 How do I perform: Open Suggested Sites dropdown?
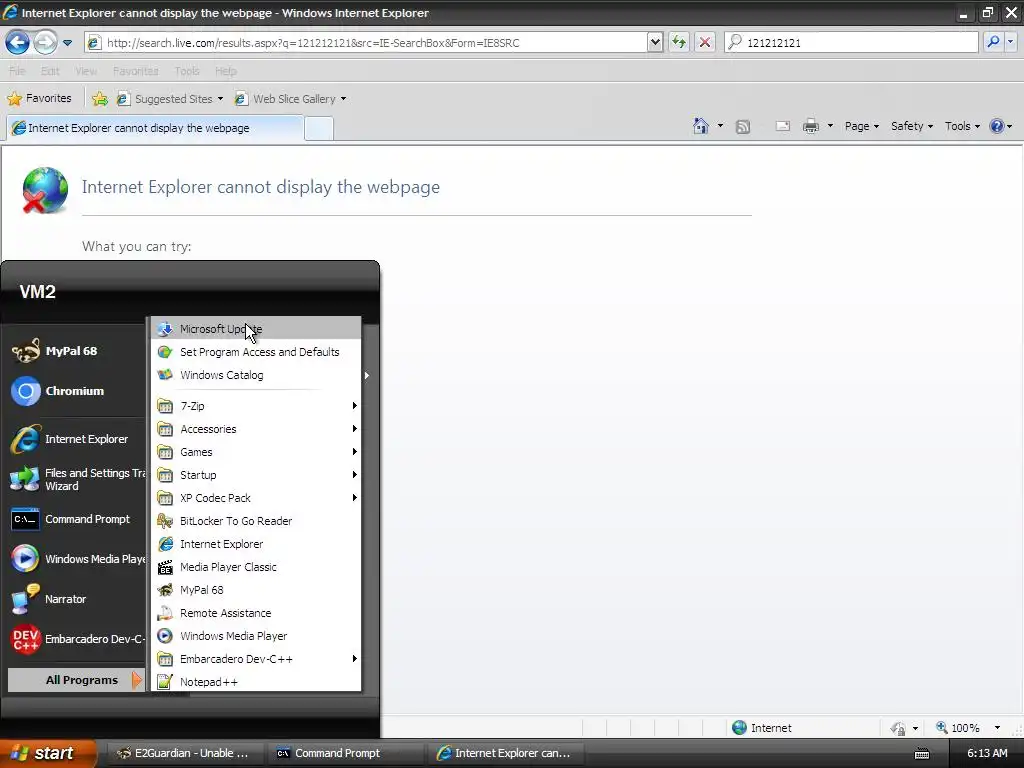click(x=170, y=99)
